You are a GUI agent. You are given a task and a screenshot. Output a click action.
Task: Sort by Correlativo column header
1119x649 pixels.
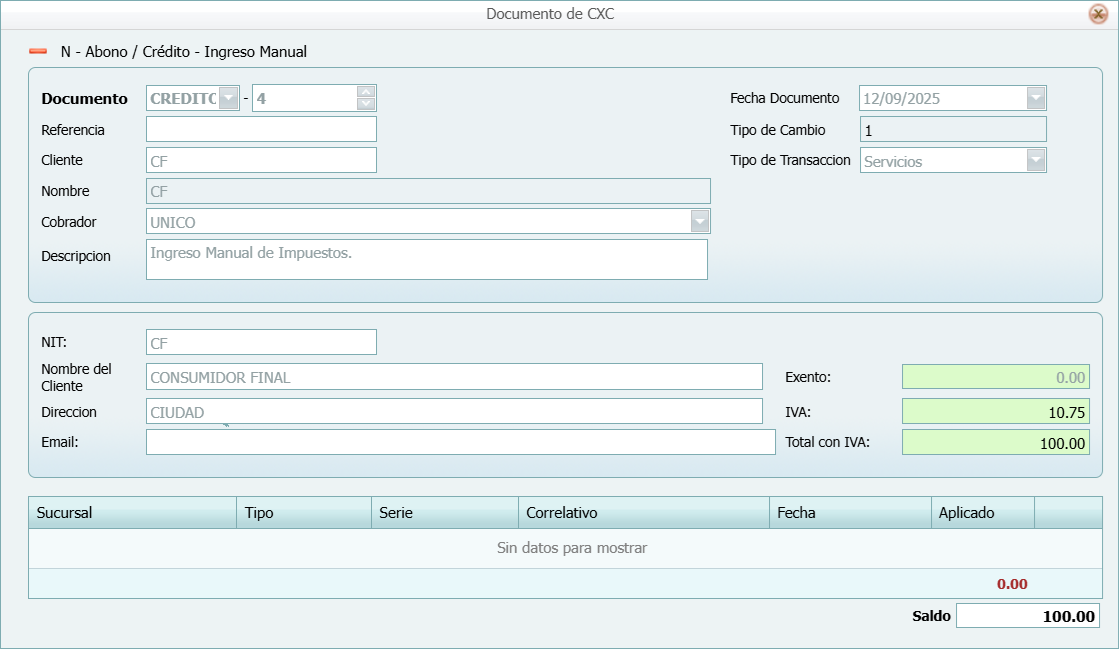[x=643, y=513]
